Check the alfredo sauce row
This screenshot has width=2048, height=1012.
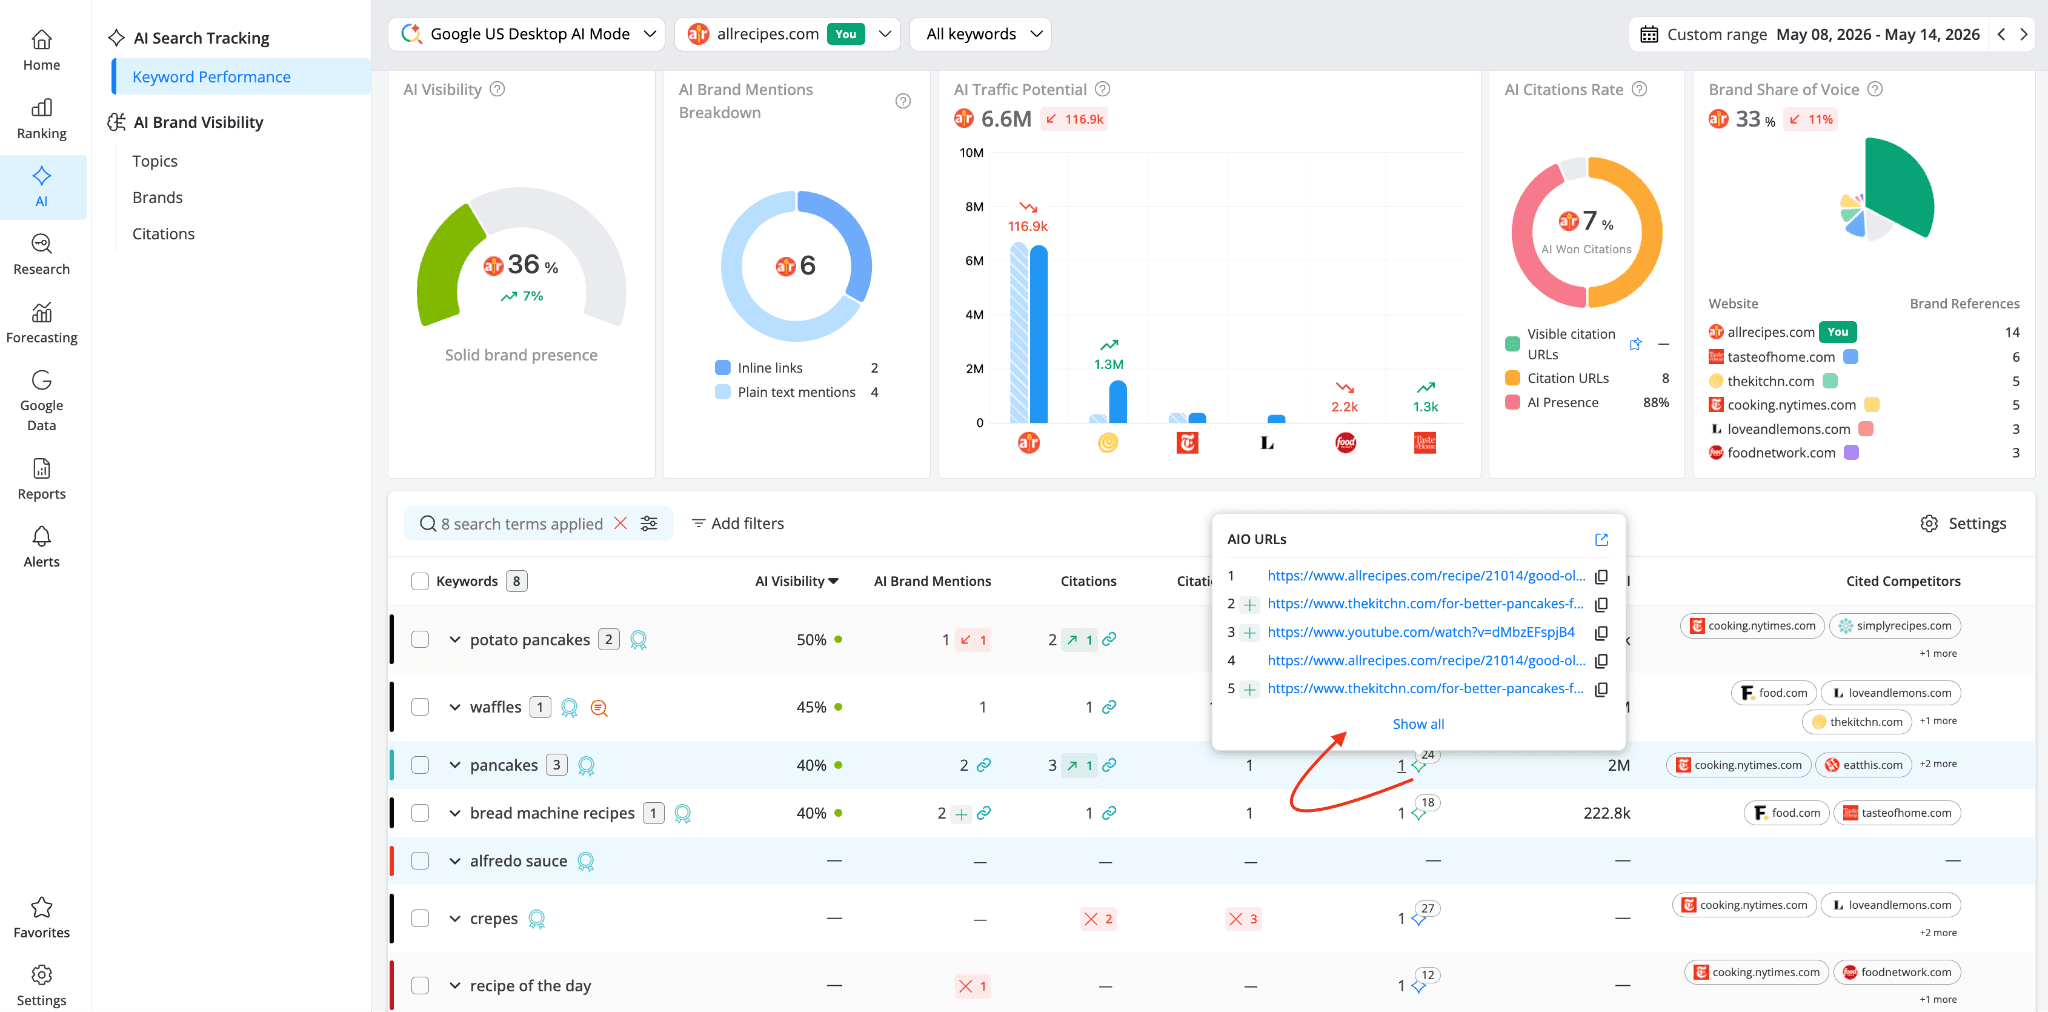420,861
